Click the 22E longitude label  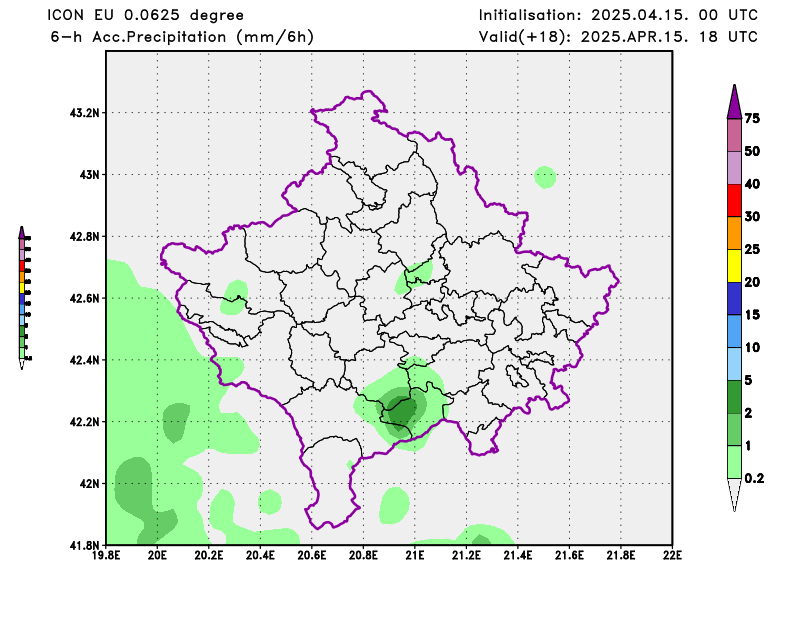pyautogui.click(x=672, y=555)
